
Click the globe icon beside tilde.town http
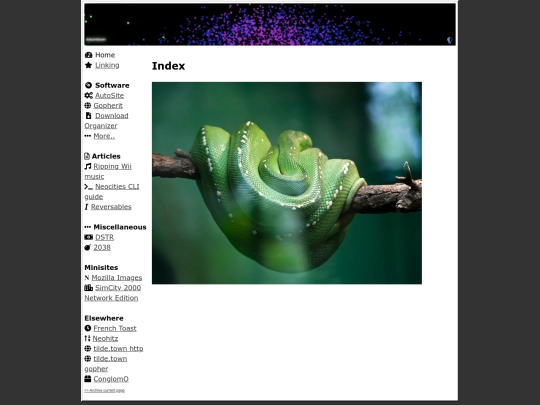pos(88,349)
